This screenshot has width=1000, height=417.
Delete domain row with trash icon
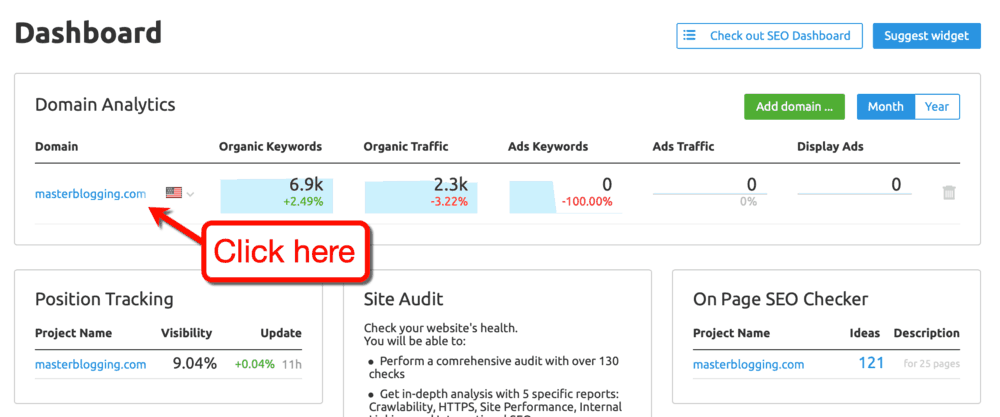pyautogui.click(x=948, y=192)
